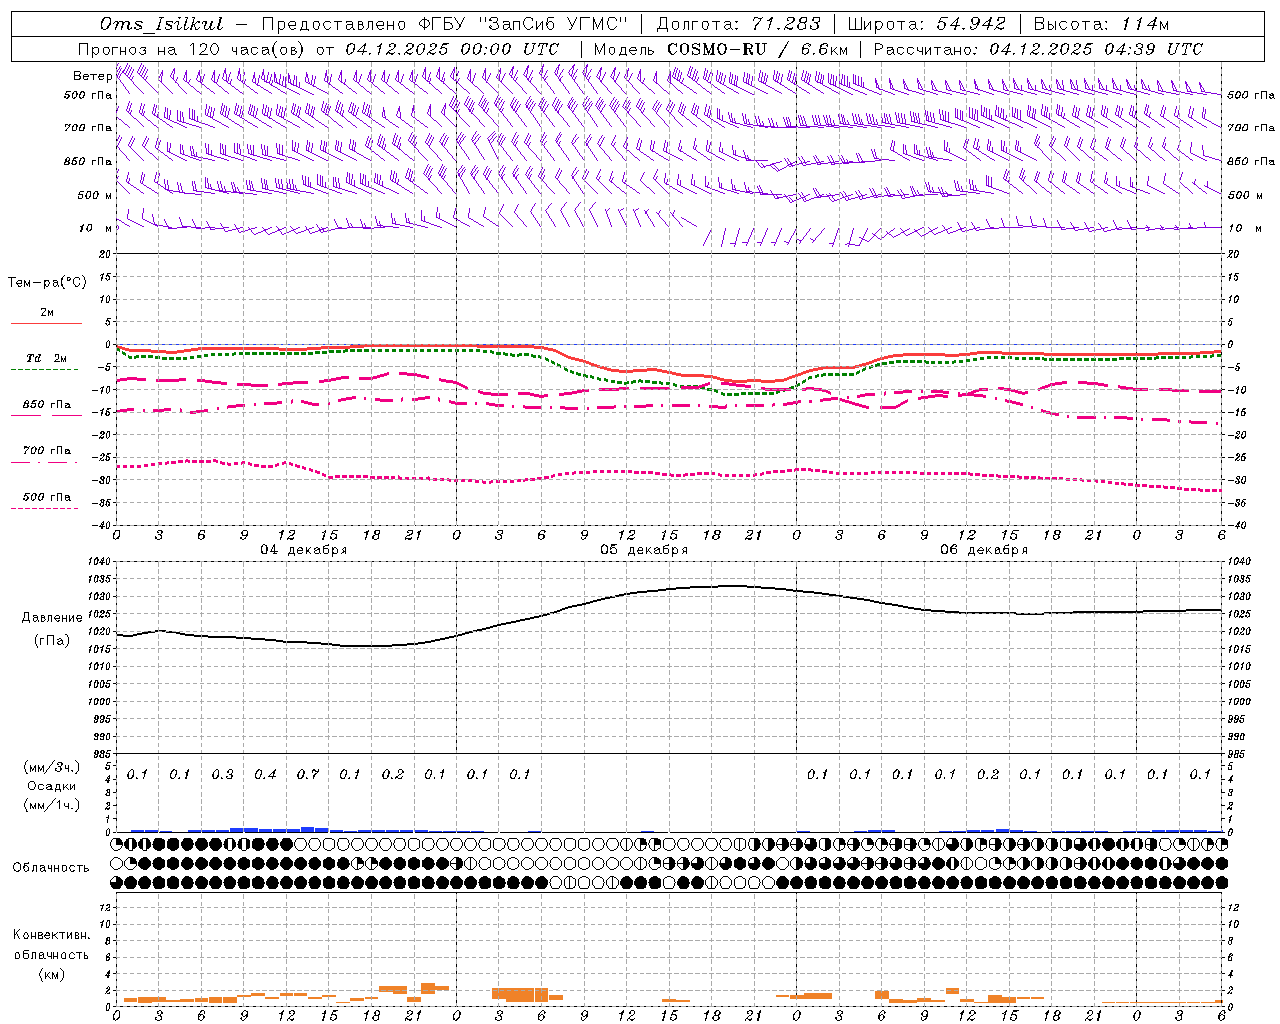Select the 'Прогноз на 120 часа(ов)' text

coord(192,49)
